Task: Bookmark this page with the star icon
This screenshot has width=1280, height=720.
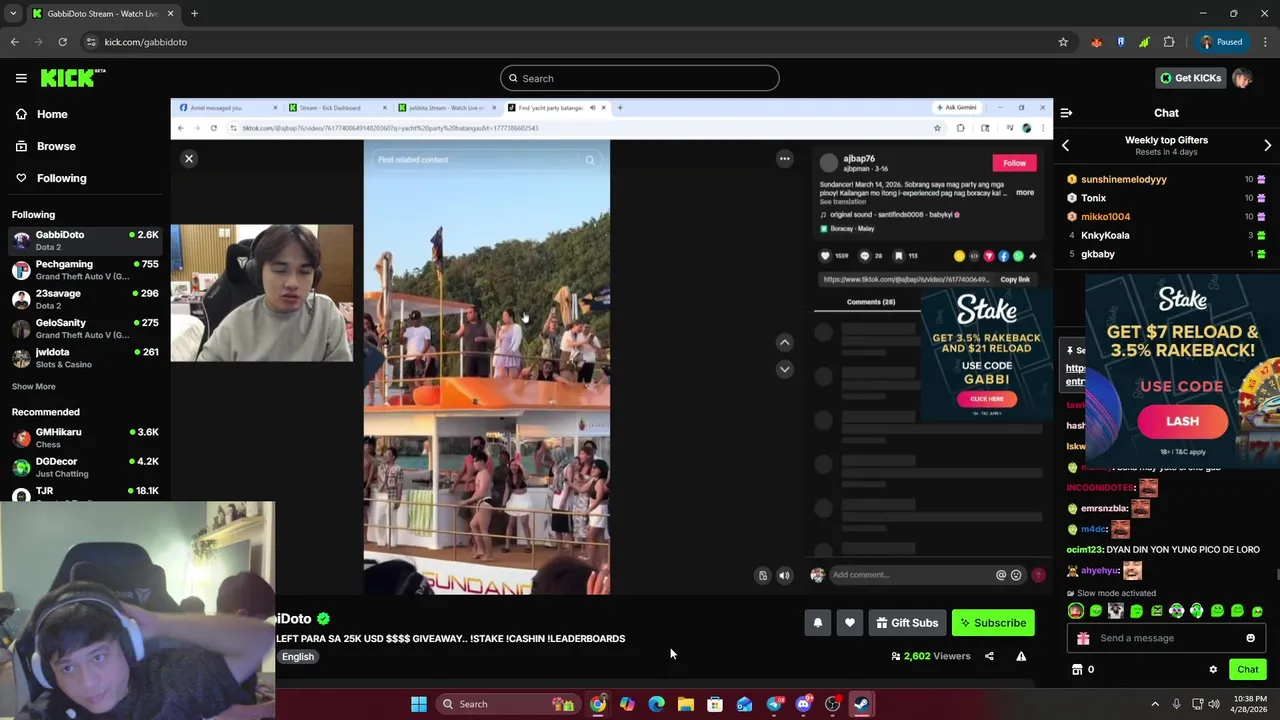Action: (1063, 42)
